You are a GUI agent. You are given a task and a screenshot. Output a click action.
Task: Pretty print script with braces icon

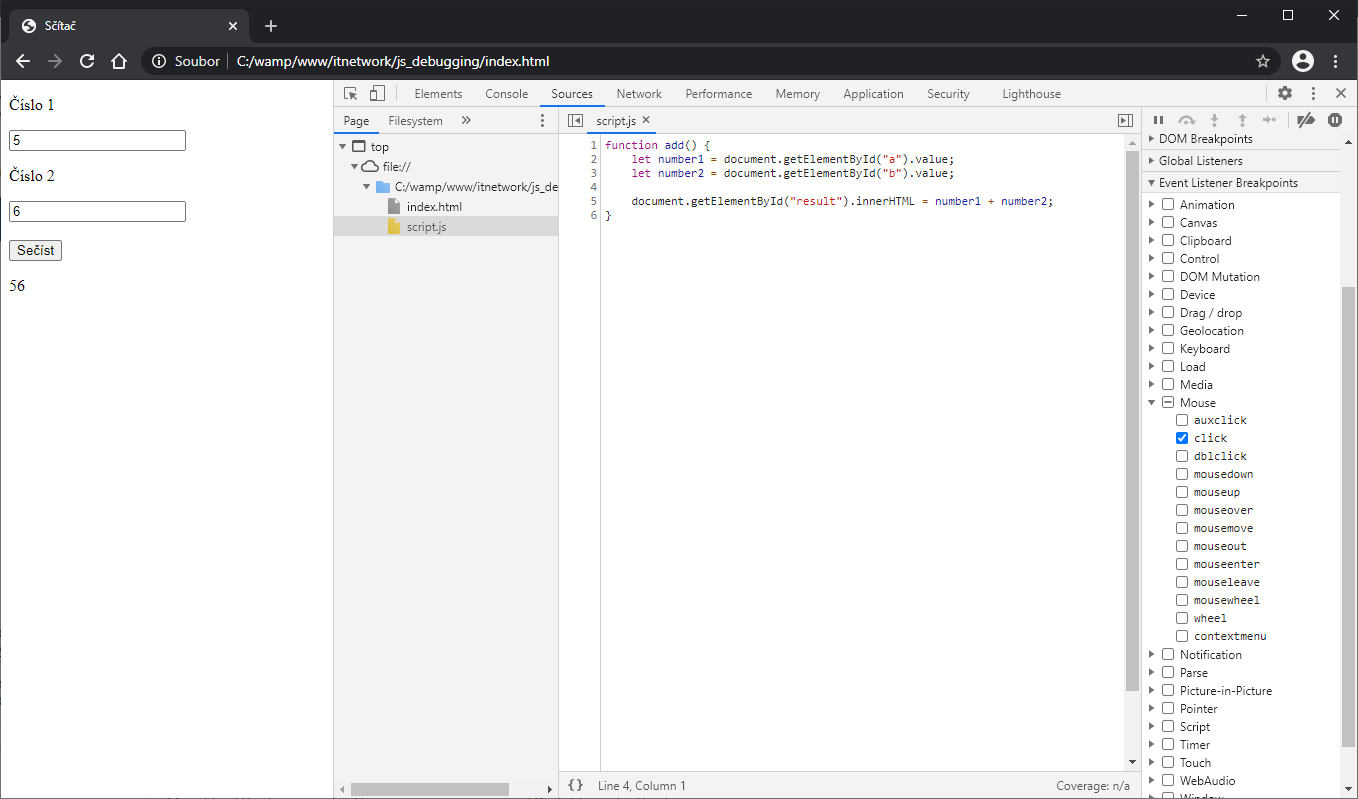575,786
